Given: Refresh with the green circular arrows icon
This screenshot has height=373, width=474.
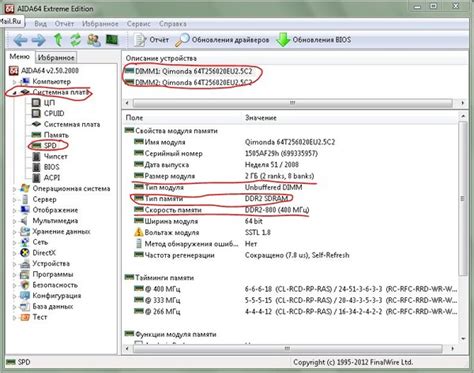Looking at the screenshot, I should click(x=76, y=40).
